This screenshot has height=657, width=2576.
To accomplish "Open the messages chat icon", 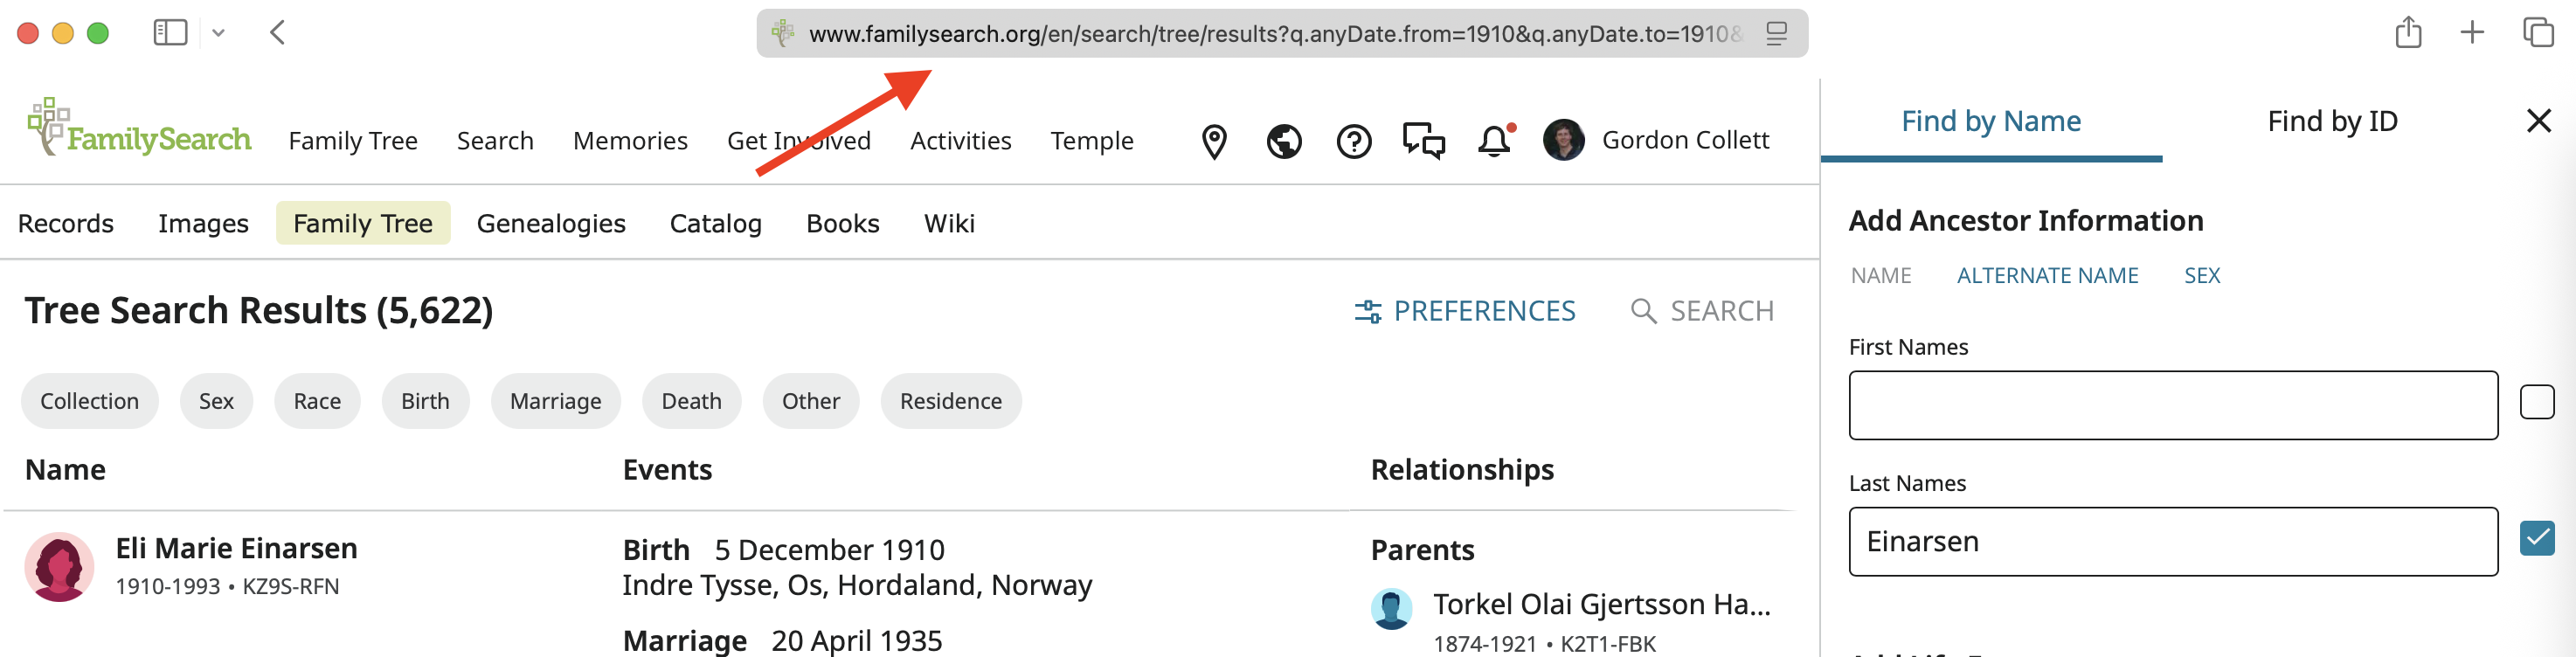I will (x=1424, y=140).
